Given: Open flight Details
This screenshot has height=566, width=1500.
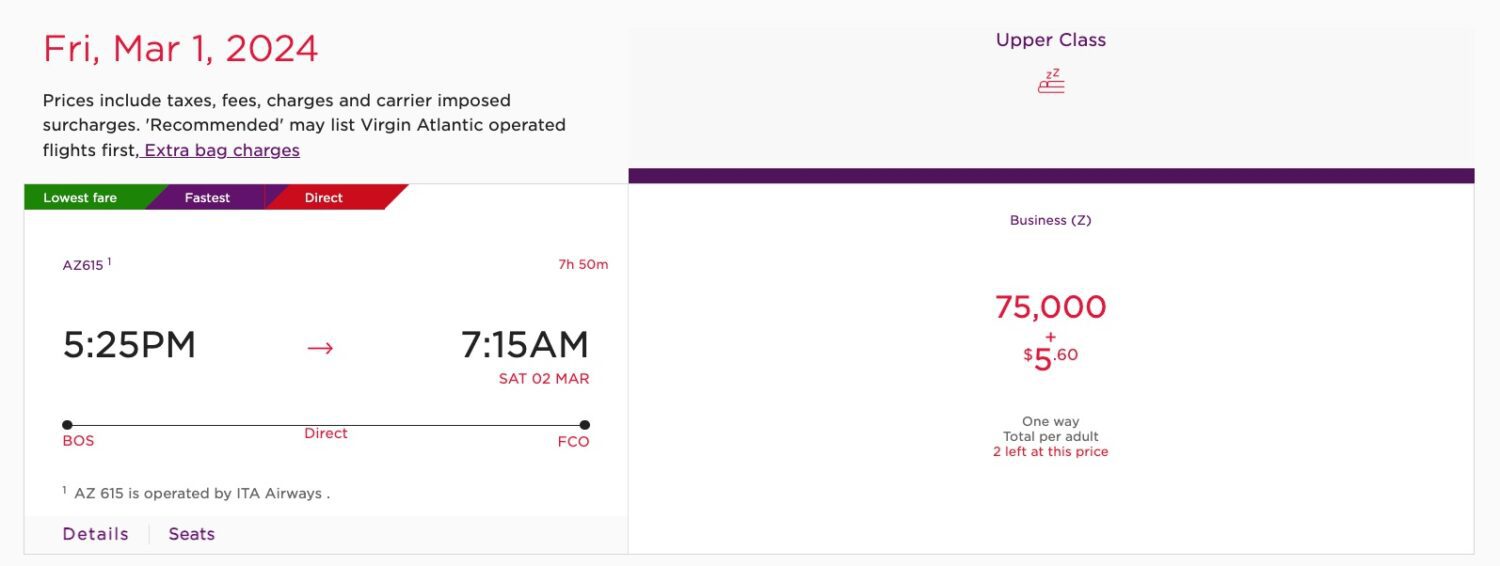Looking at the screenshot, I should [95, 534].
